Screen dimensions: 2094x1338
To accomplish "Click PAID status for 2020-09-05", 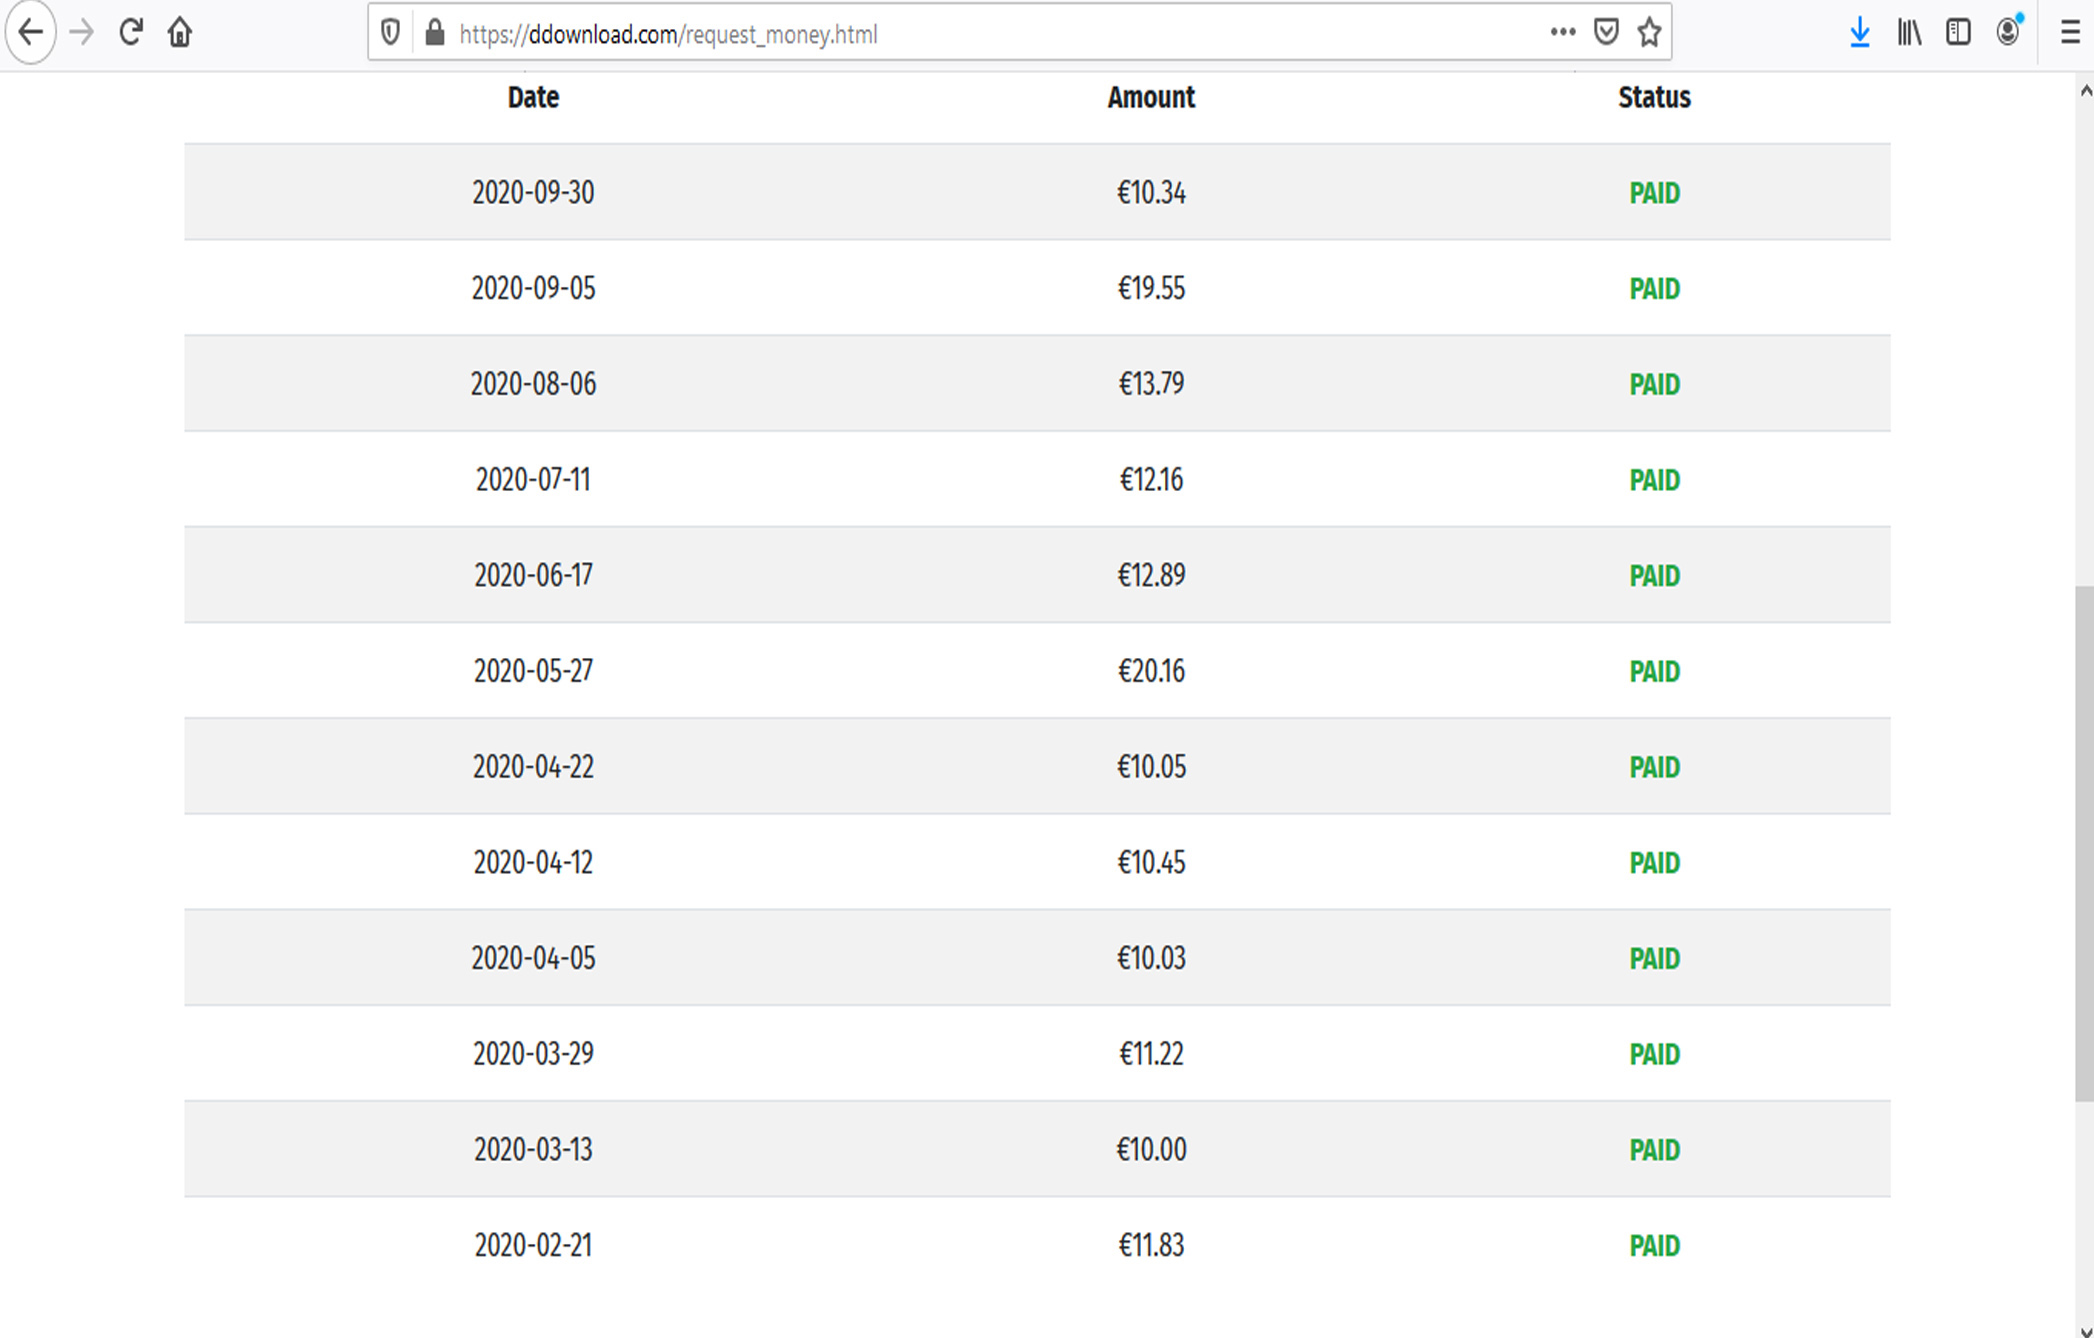I will pos(1654,289).
